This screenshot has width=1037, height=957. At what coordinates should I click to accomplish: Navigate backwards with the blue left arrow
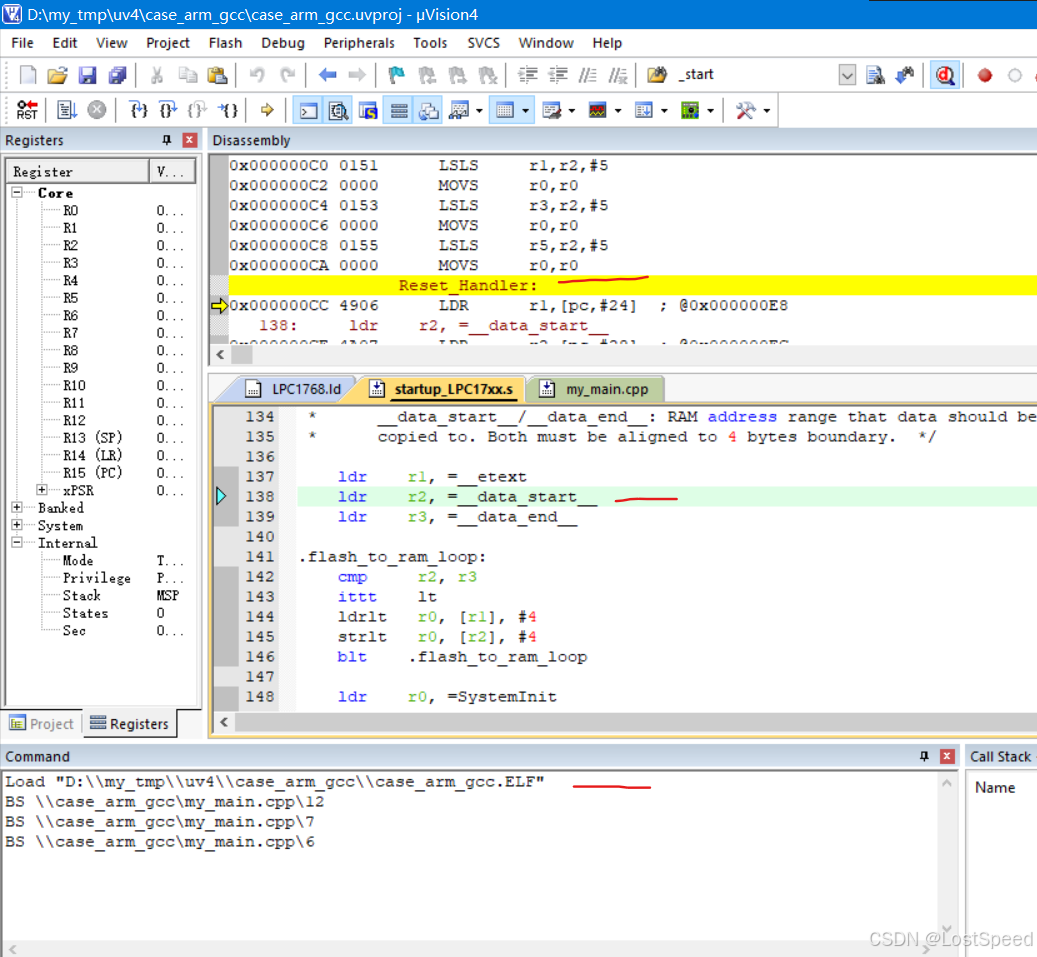(327, 75)
